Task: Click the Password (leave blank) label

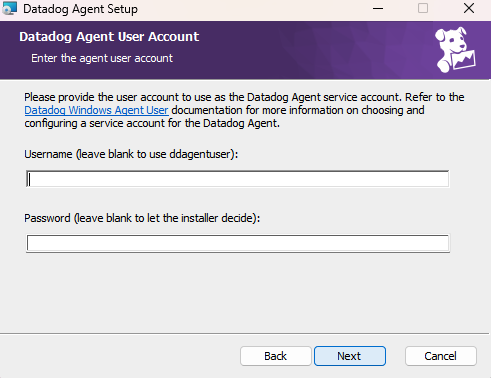Action: 142,218
